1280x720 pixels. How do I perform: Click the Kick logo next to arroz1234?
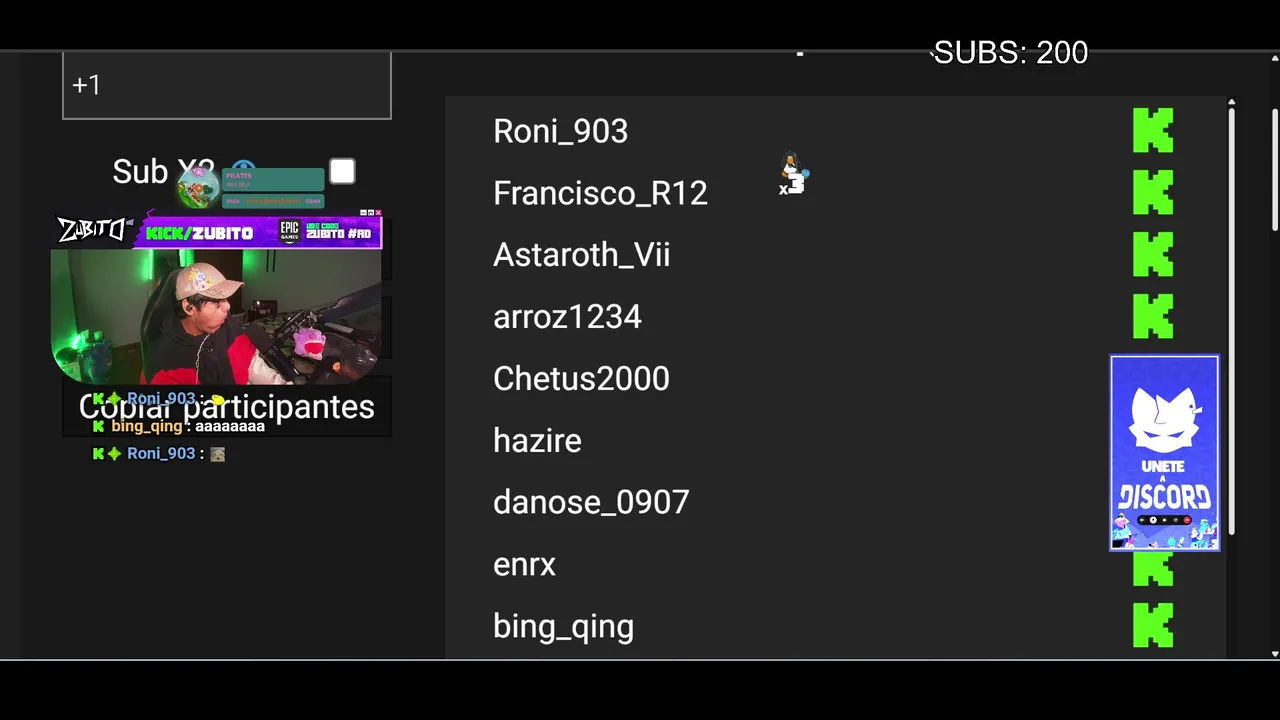click(1153, 317)
